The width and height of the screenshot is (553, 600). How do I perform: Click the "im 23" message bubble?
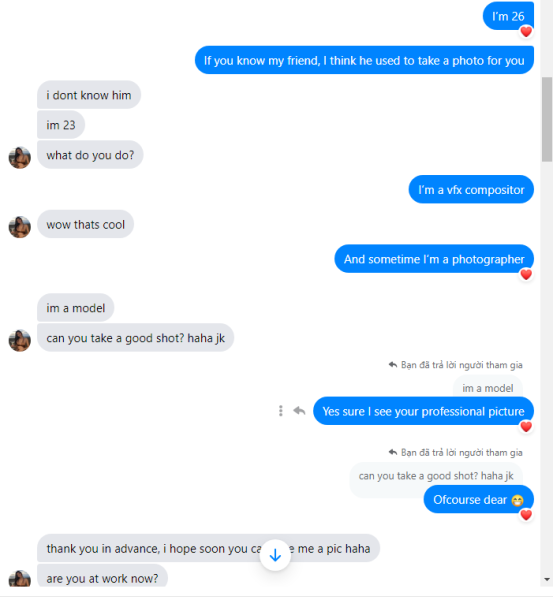tap(61, 125)
